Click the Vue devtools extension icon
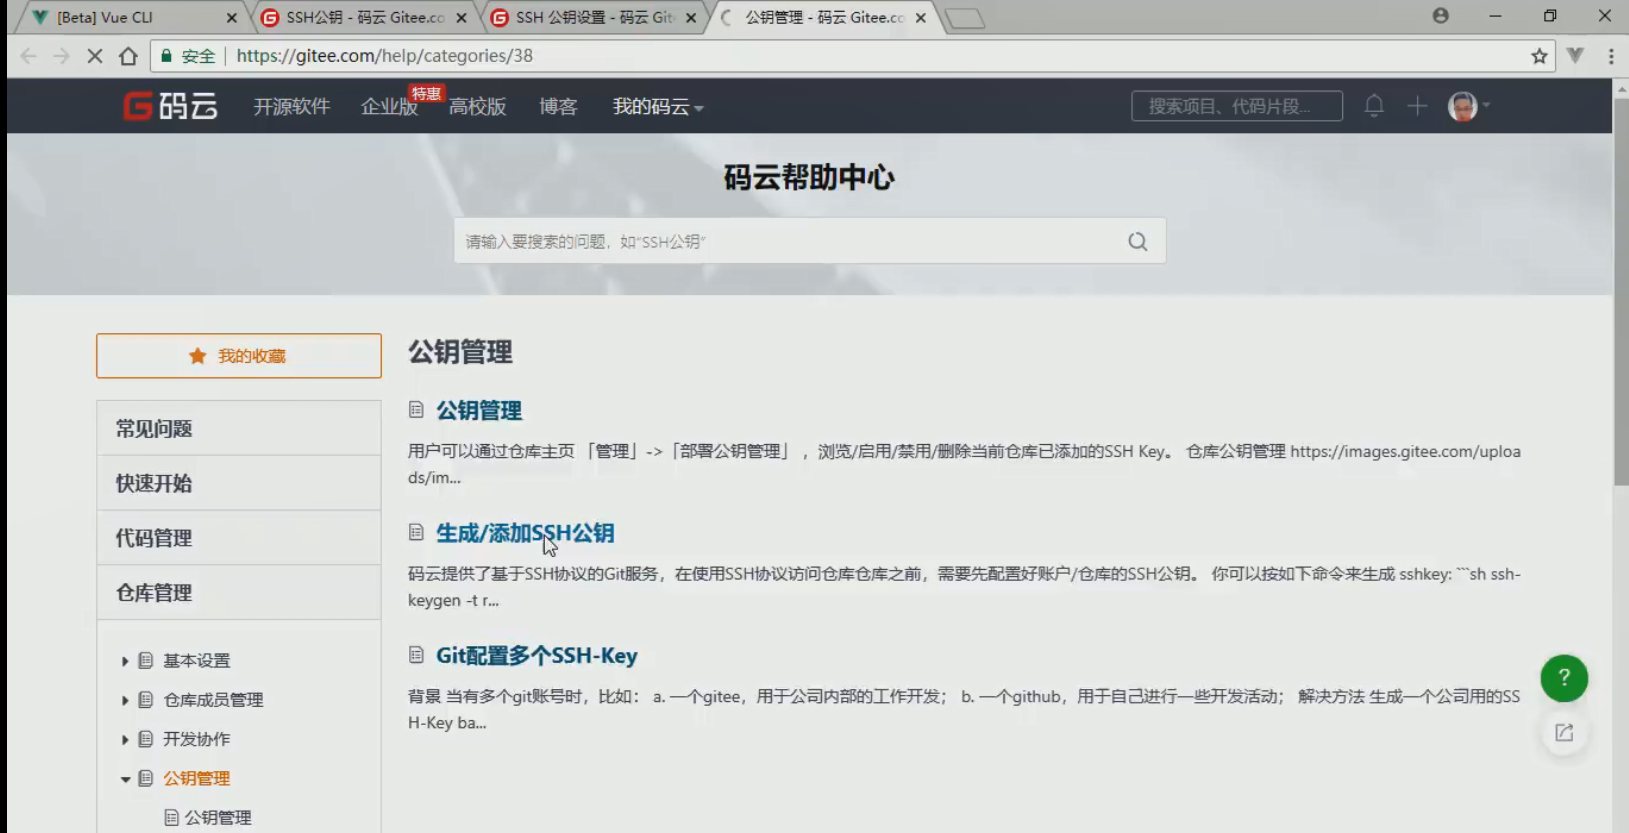1629x833 pixels. (x=1575, y=56)
